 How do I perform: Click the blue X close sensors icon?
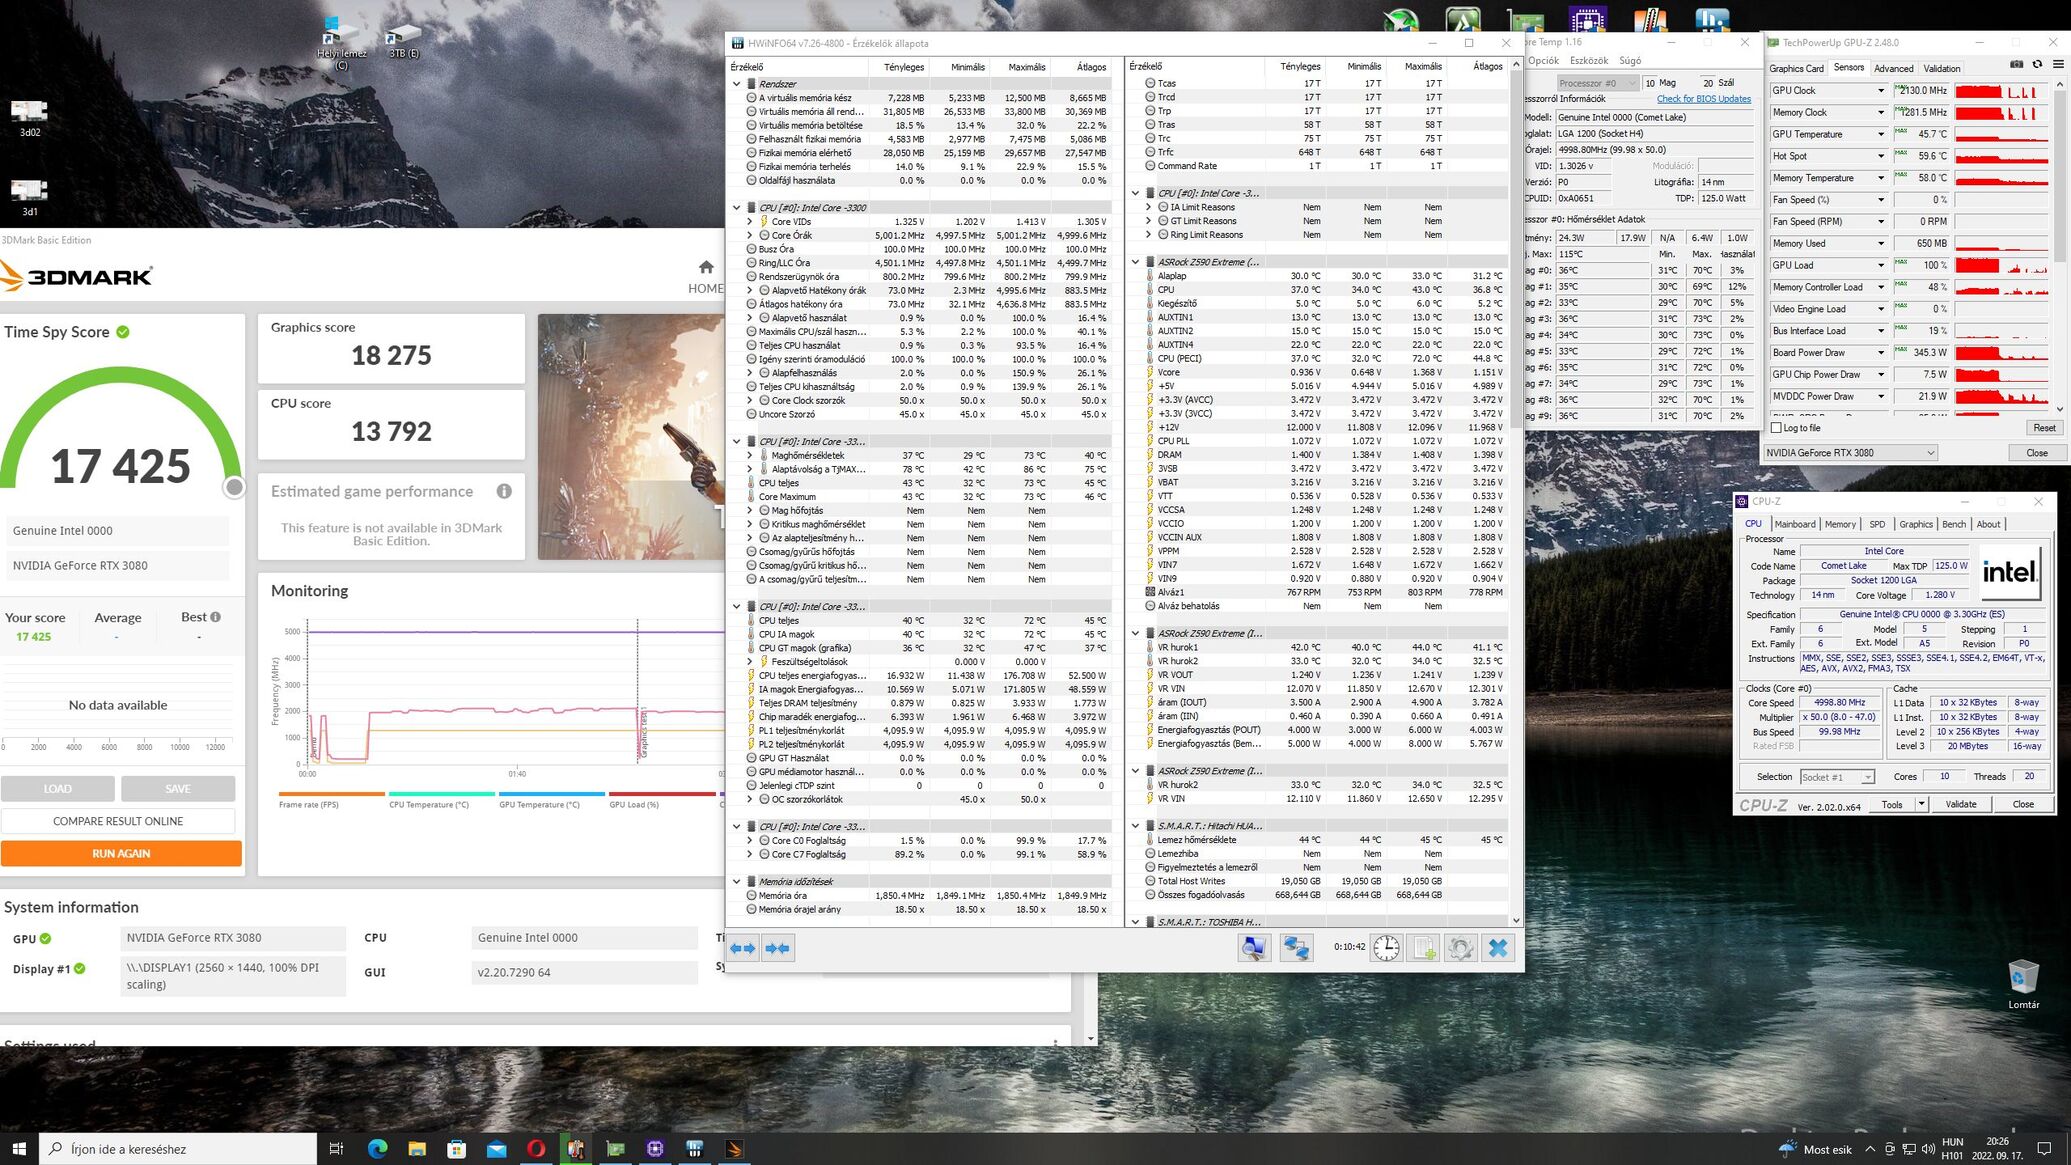[x=1497, y=948]
